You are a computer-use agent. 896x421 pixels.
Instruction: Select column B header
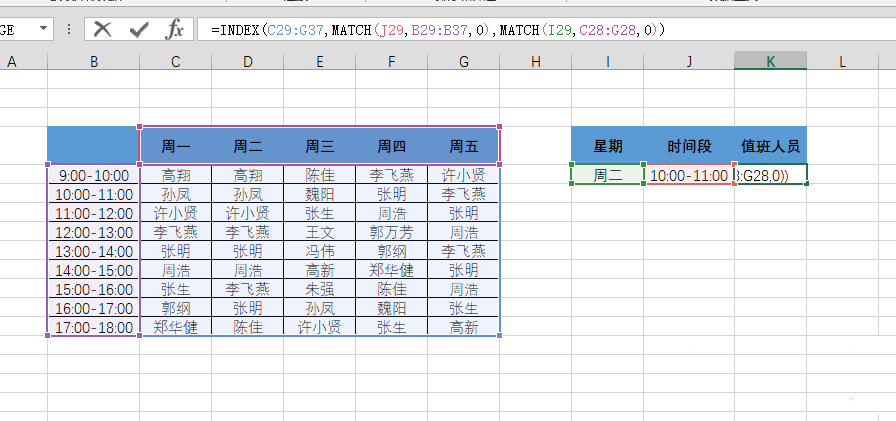point(94,62)
